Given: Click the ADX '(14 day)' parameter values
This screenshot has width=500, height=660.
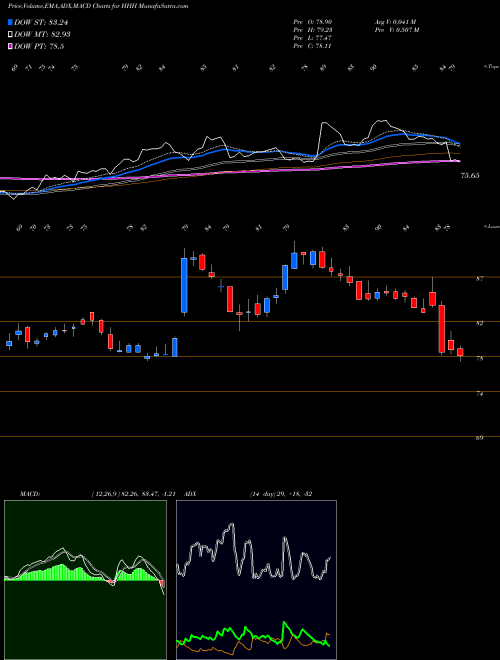Looking at the screenshot, I should (281, 494).
